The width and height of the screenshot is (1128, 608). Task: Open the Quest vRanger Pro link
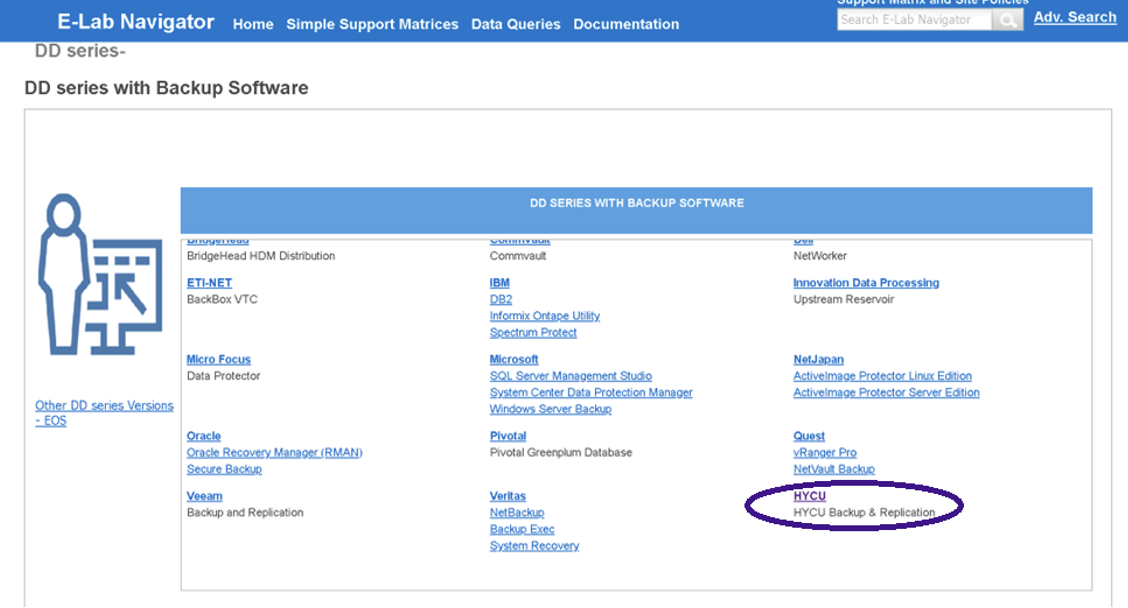(x=824, y=453)
